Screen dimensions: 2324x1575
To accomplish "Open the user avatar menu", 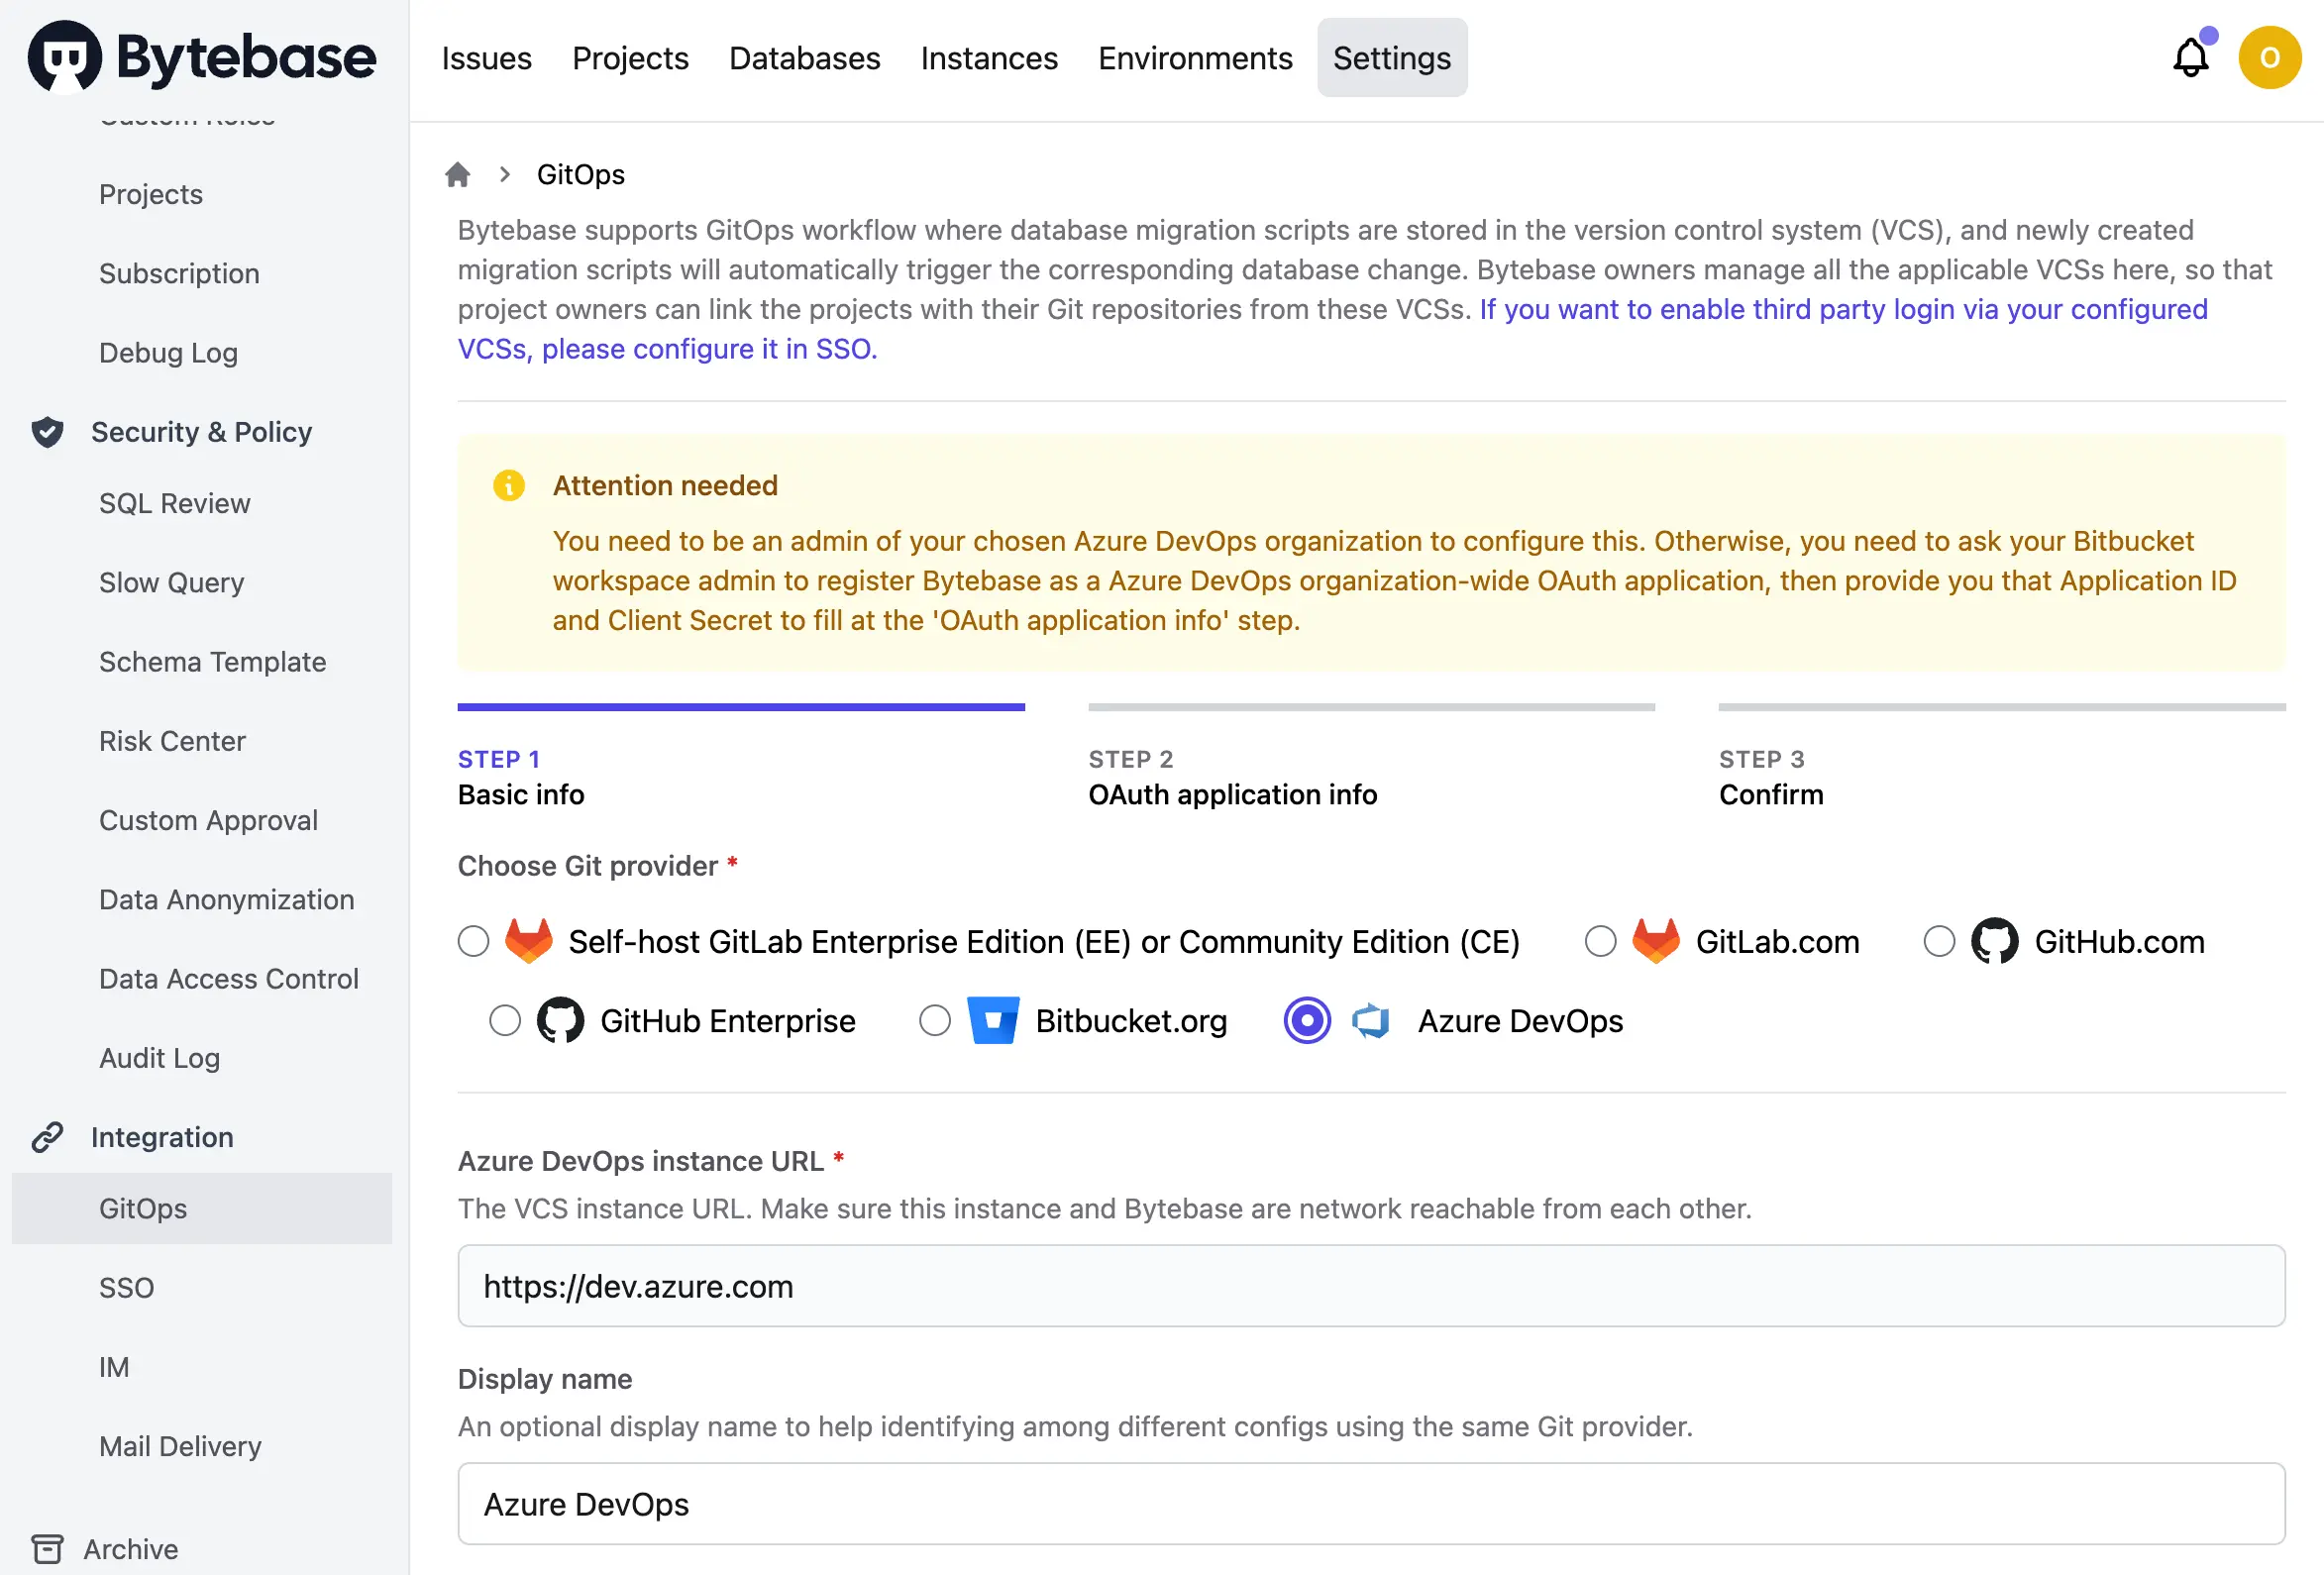I will (2269, 58).
